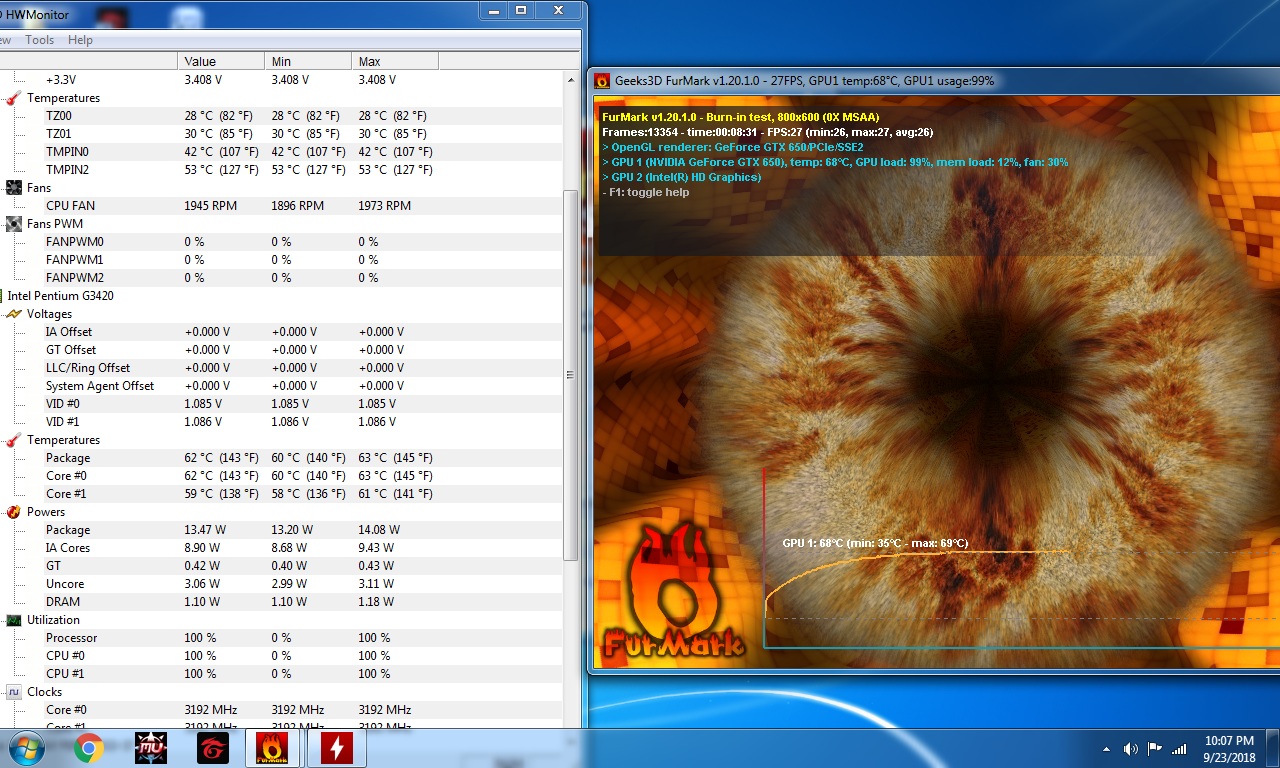
Task: Click the Clocks group icon
Action: click(x=14, y=692)
